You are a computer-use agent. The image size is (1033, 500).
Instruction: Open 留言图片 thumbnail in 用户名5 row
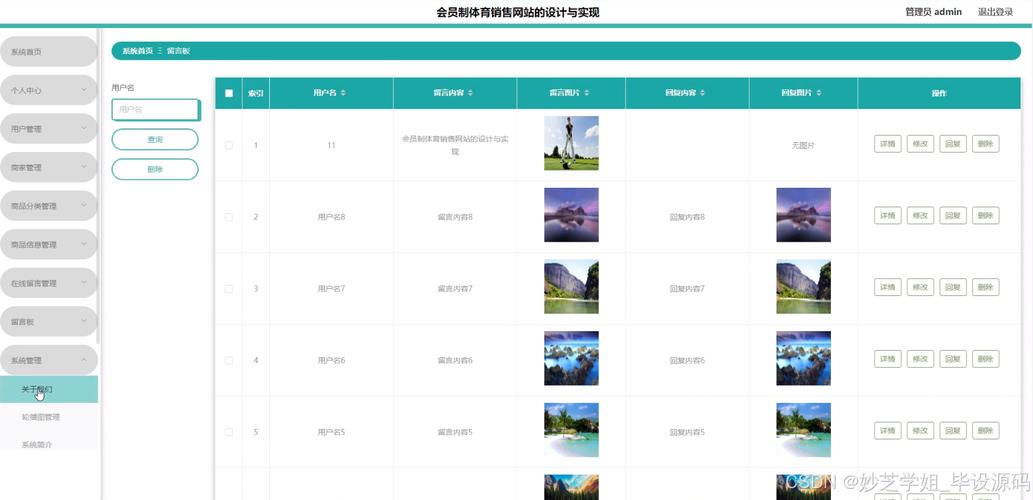click(x=571, y=430)
